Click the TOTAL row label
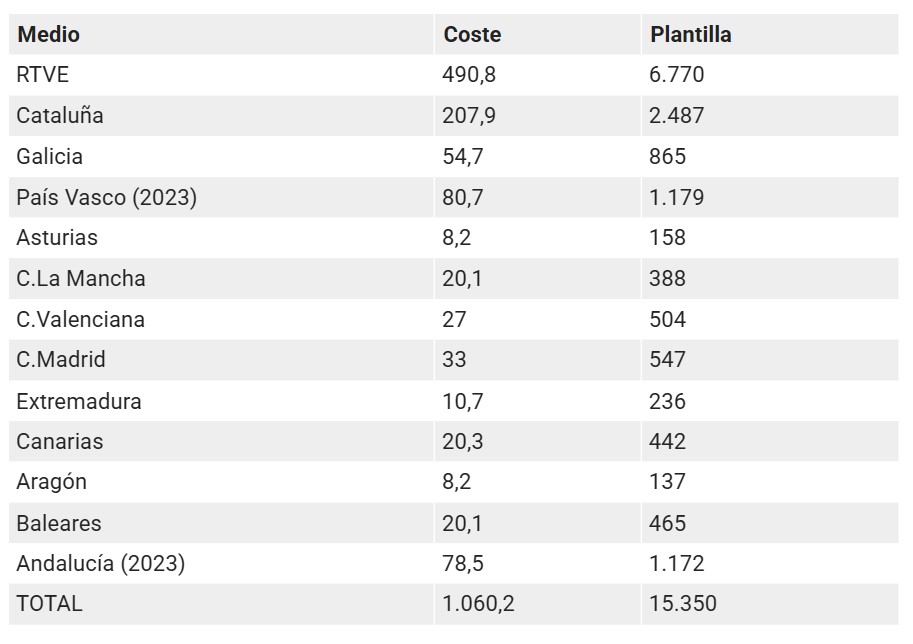The width and height of the screenshot is (913, 644). pyautogui.click(x=49, y=604)
